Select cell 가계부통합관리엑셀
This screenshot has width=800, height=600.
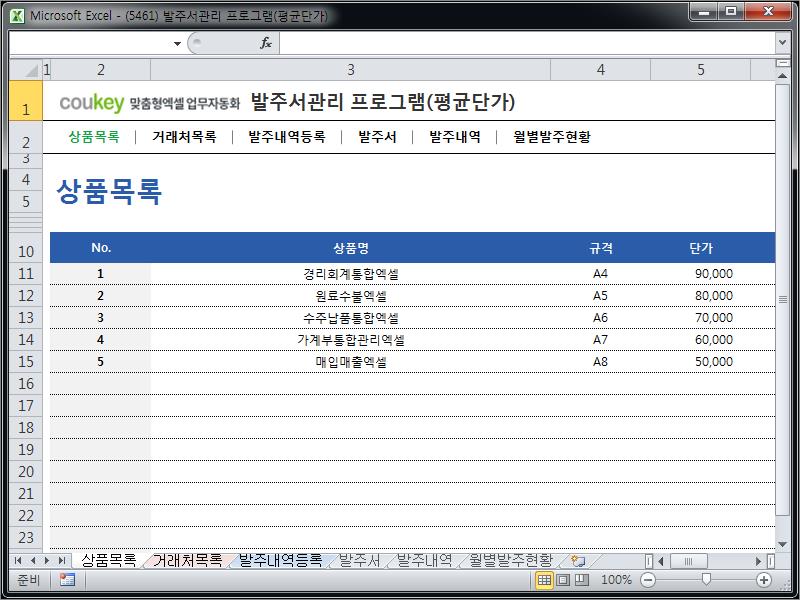point(351,340)
